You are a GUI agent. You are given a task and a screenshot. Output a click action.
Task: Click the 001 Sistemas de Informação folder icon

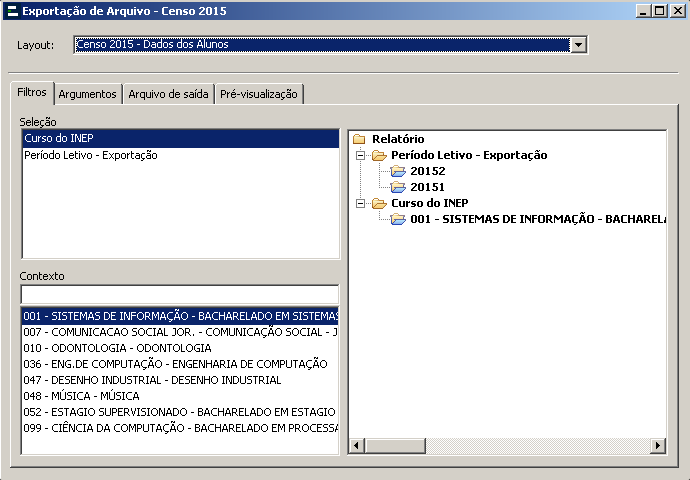coord(398,219)
